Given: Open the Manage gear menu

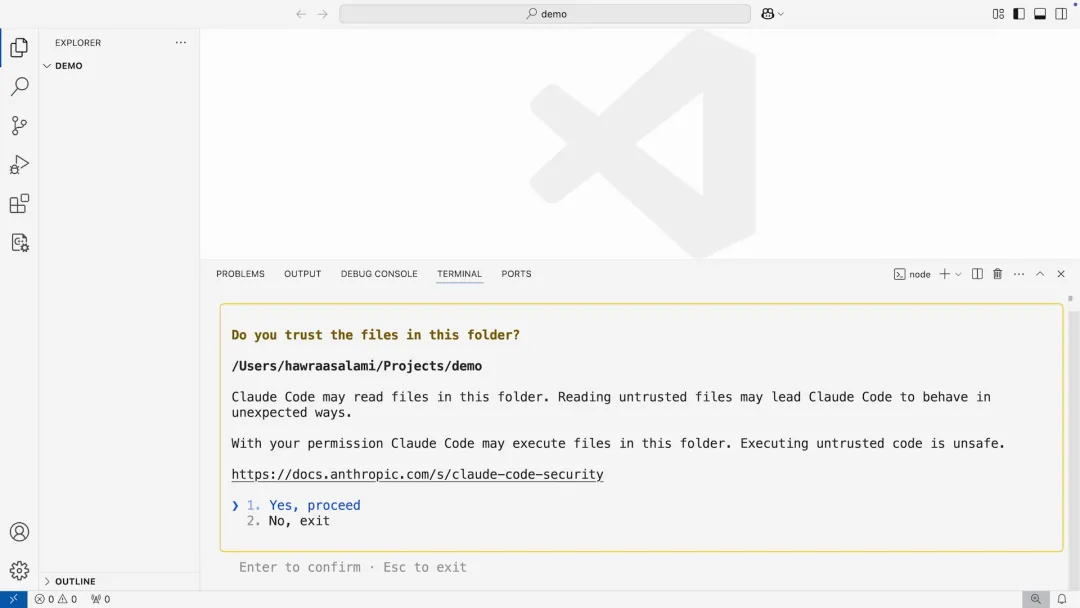Looking at the screenshot, I should pos(19,571).
